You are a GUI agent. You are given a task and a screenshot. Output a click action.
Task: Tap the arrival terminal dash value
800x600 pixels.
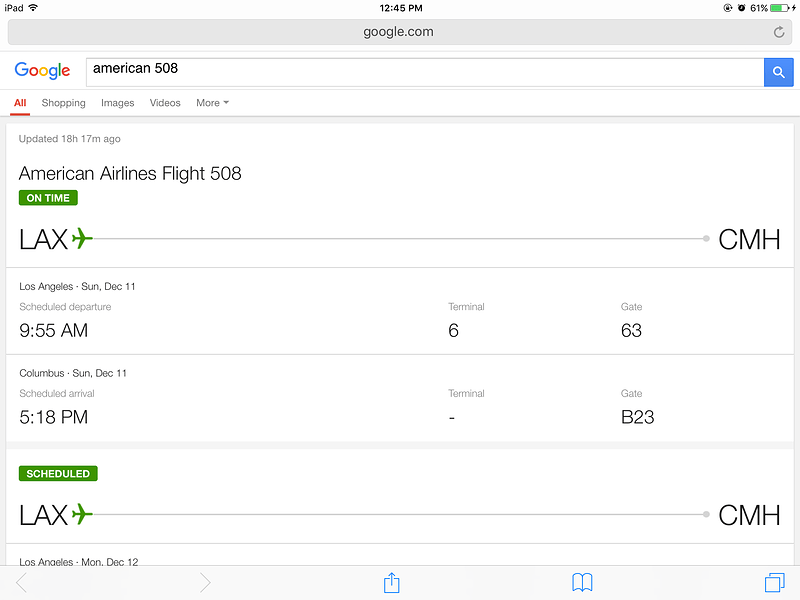tap(452, 418)
